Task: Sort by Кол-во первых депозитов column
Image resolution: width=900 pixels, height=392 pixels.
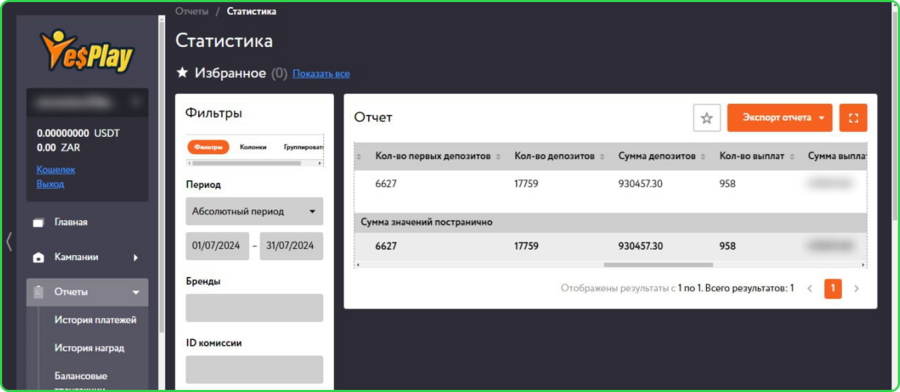Action: pos(498,156)
